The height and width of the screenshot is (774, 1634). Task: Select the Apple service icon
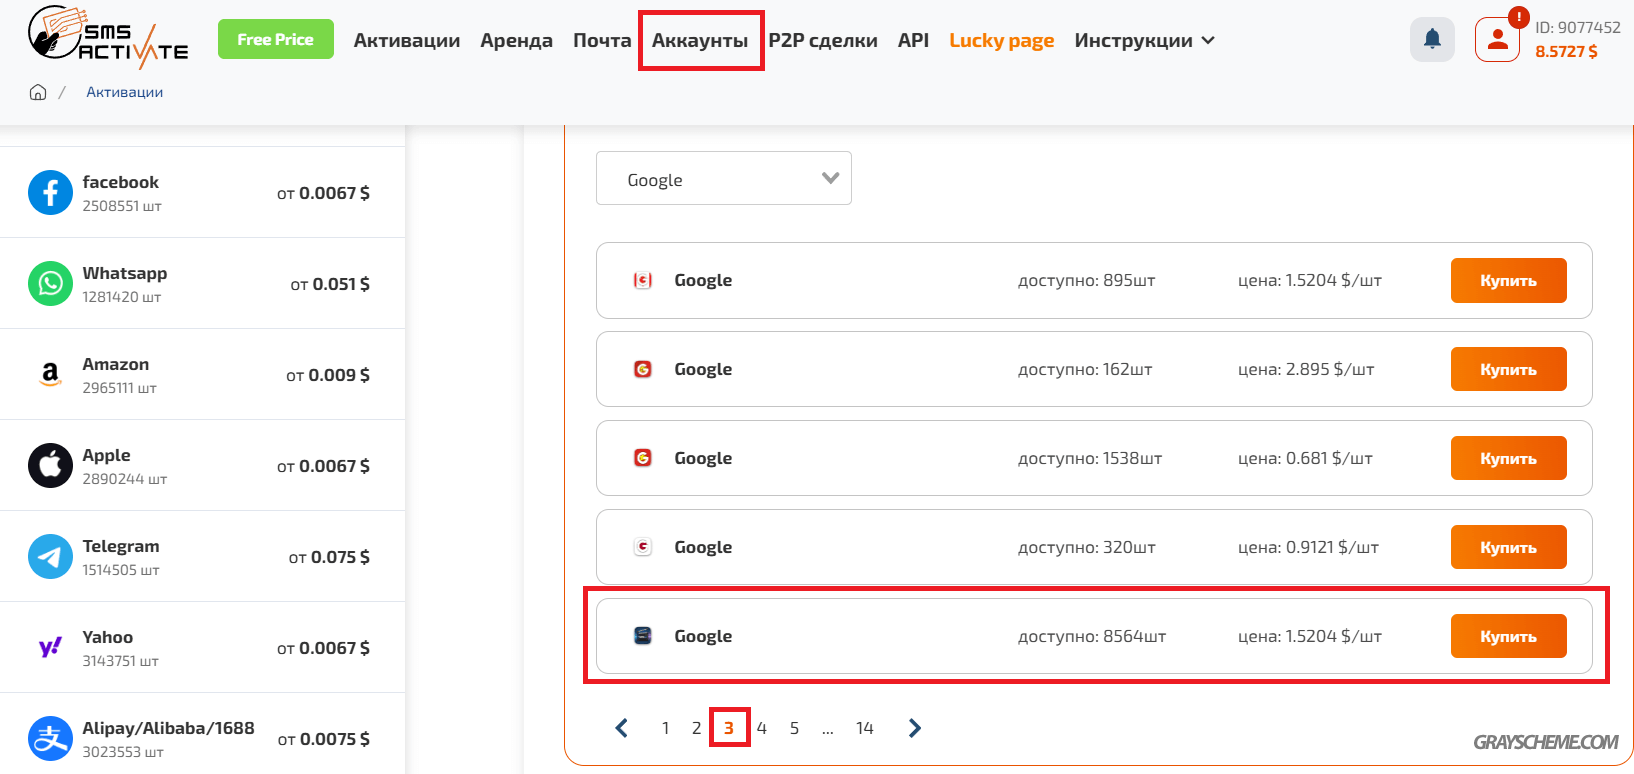(x=50, y=466)
